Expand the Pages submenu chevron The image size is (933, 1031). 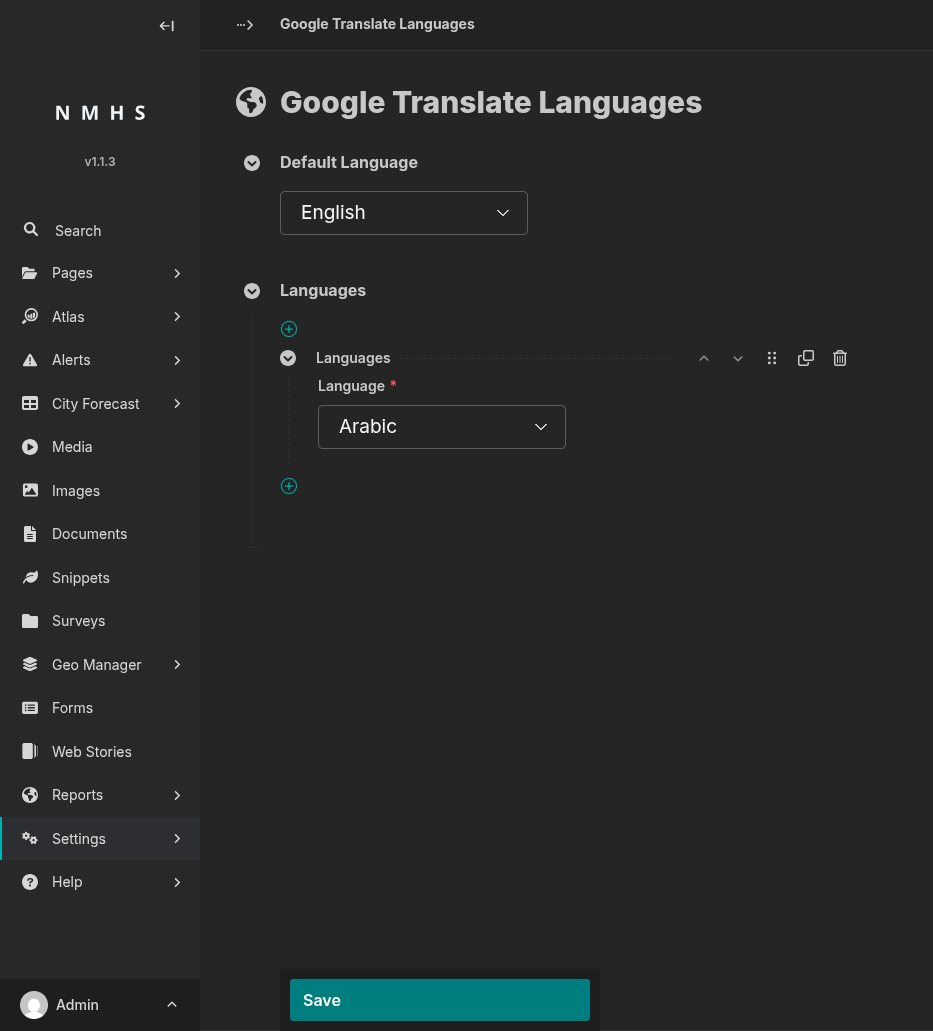point(177,273)
